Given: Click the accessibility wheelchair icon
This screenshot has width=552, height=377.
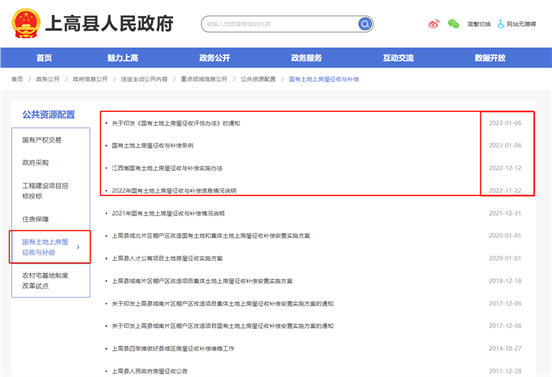Looking at the screenshot, I should click(501, 24).
